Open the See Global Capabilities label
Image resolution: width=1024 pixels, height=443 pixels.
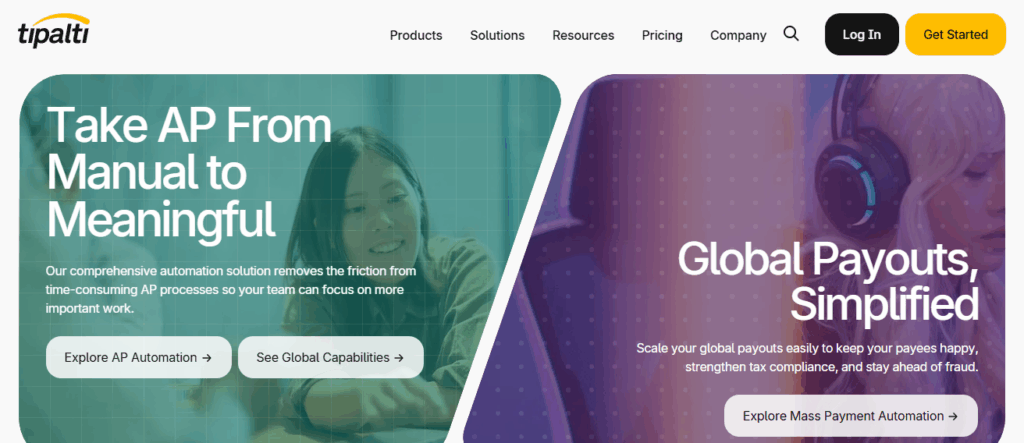click(323, 357)
